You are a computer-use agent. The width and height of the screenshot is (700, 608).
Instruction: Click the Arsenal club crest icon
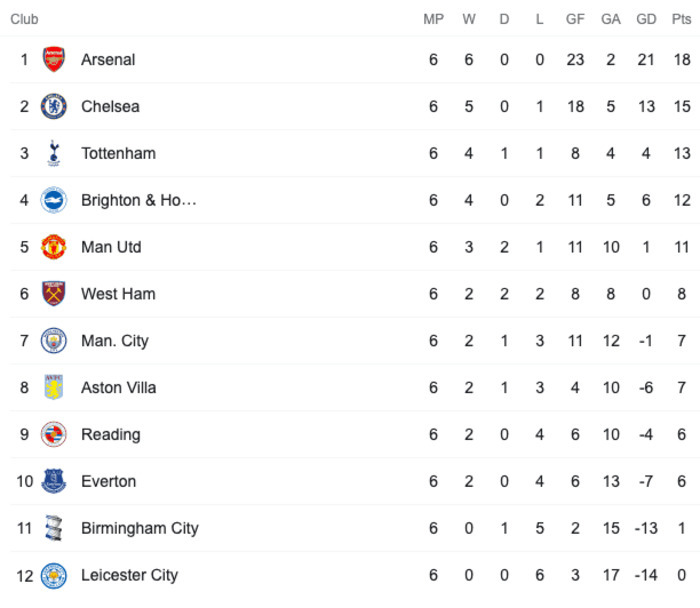coord(54,59)
